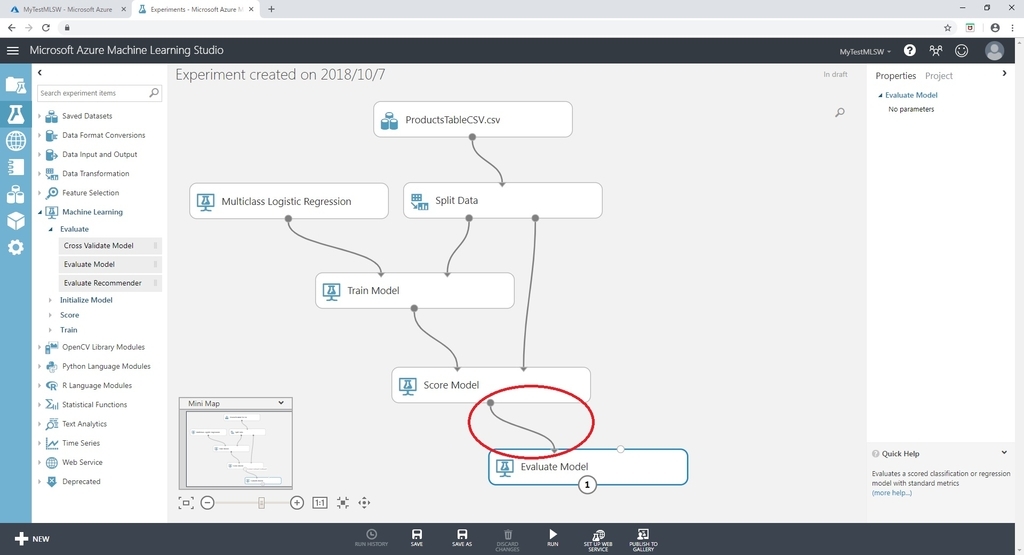Image resolution: width=1024 pixels, height=555 pixels.
Task: Select Evaluate Model in module list
Action: coord(110,264)
